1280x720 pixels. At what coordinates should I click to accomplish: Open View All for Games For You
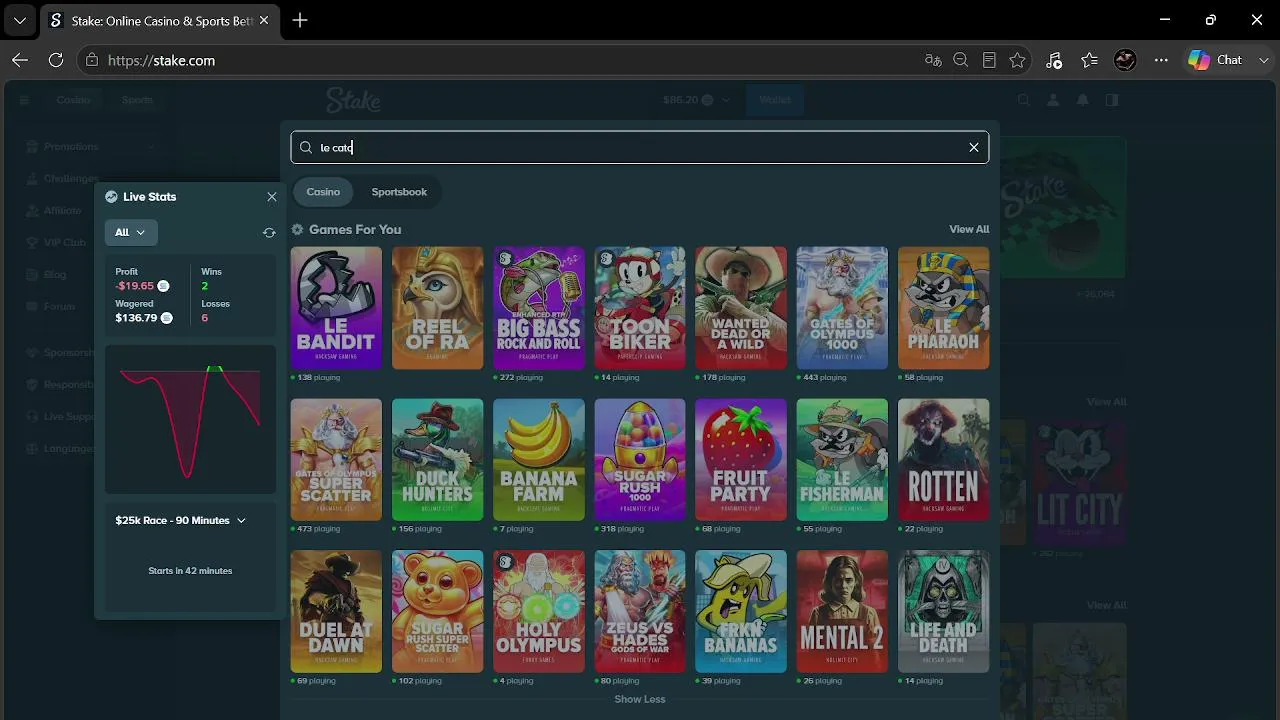pyautogui.click(x=969, y=229)
